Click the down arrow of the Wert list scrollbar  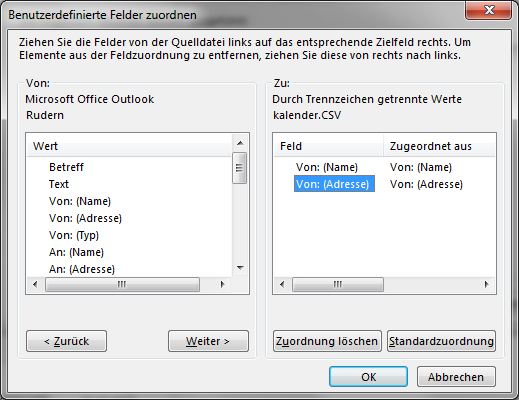click(240, 268)
